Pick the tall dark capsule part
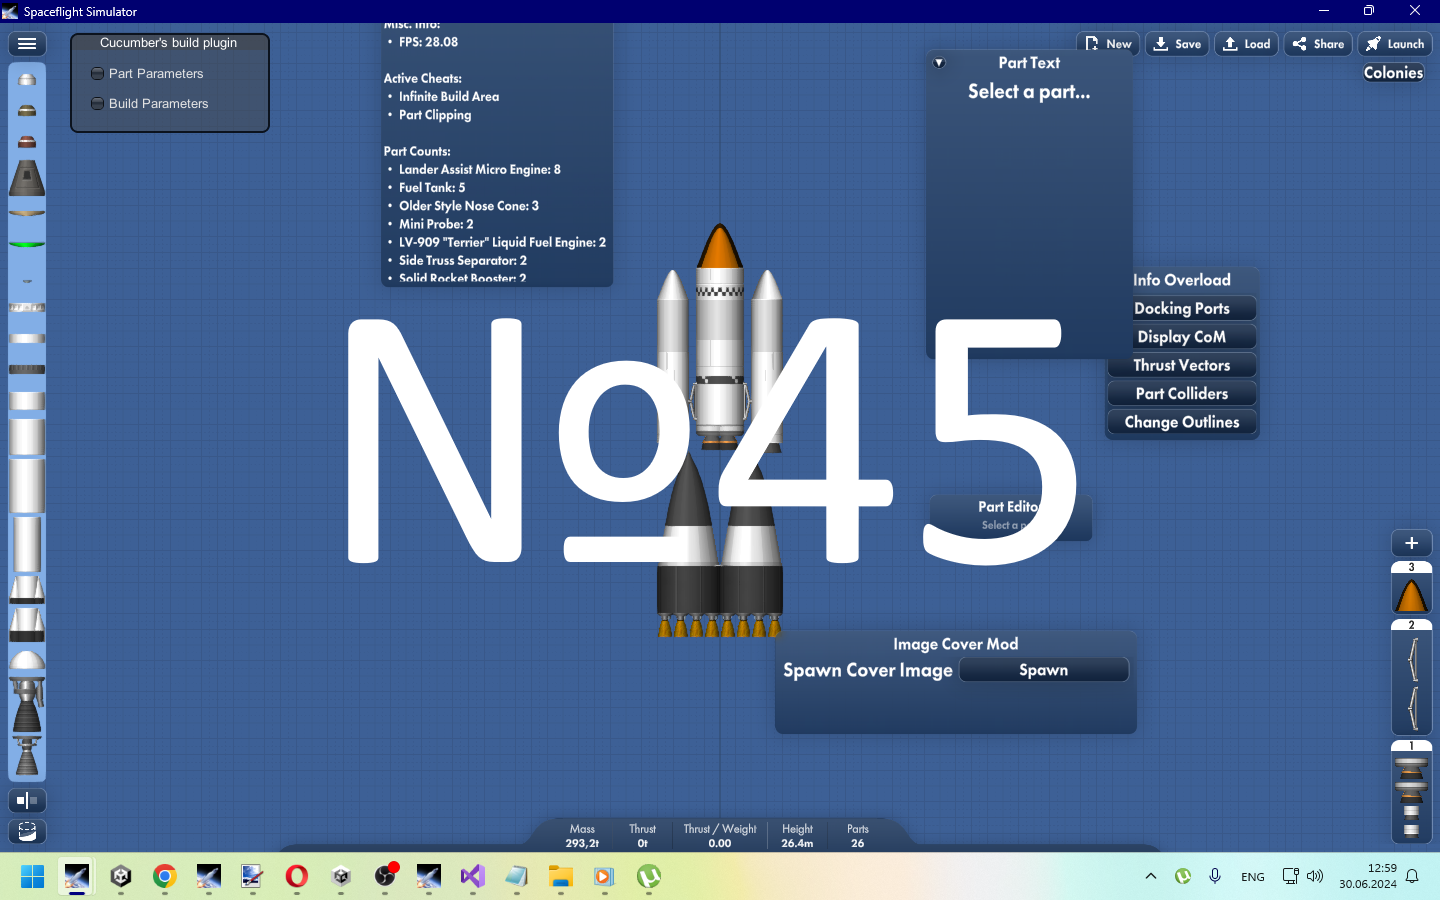Viewport: 1440px width, 900px height. [x=27, y=178]
